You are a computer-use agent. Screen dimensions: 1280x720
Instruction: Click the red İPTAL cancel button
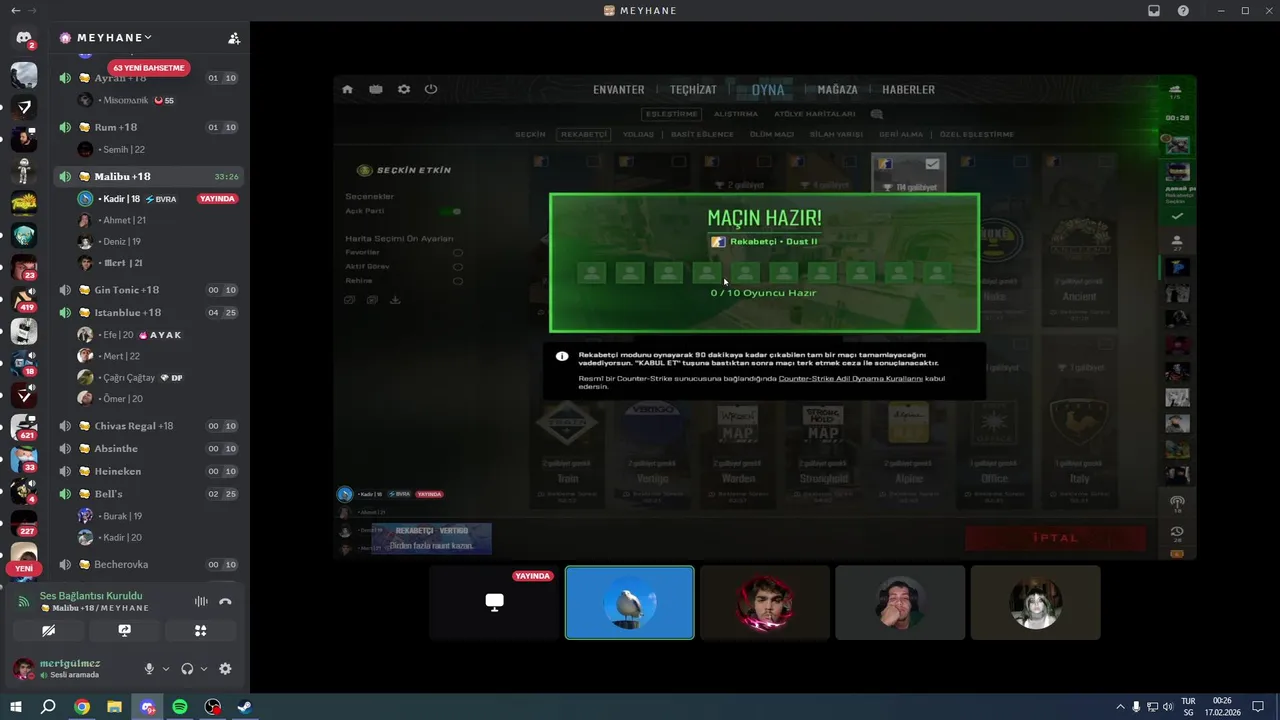tap(1055, 538)
